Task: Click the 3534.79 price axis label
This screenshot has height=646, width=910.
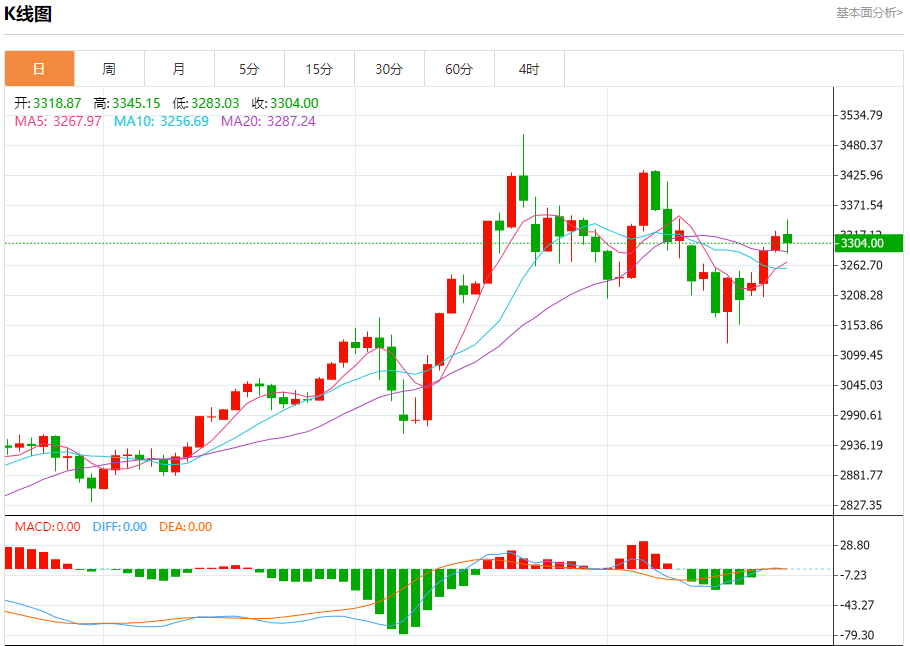Action: point(861,115)
